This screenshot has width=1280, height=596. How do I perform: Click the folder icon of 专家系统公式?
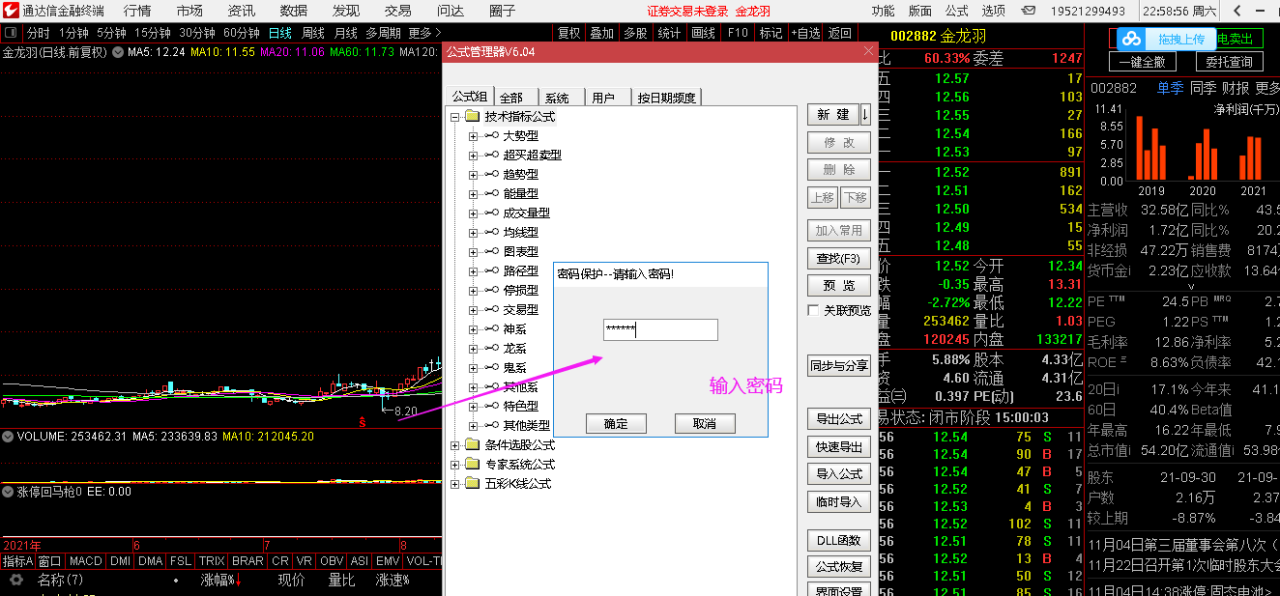tap(472, 464)
